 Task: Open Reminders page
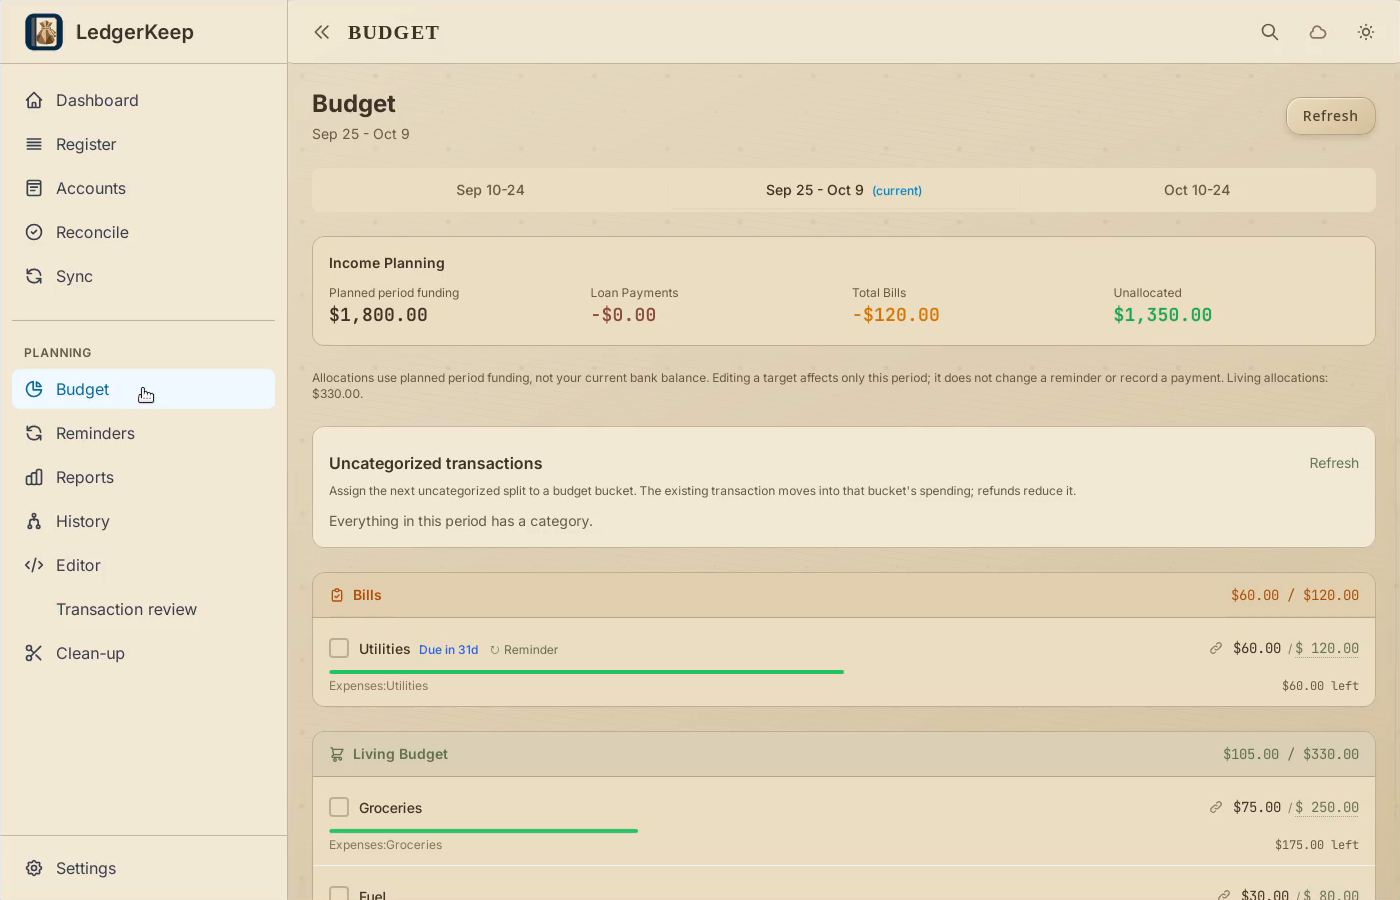(x=143, y=433)
